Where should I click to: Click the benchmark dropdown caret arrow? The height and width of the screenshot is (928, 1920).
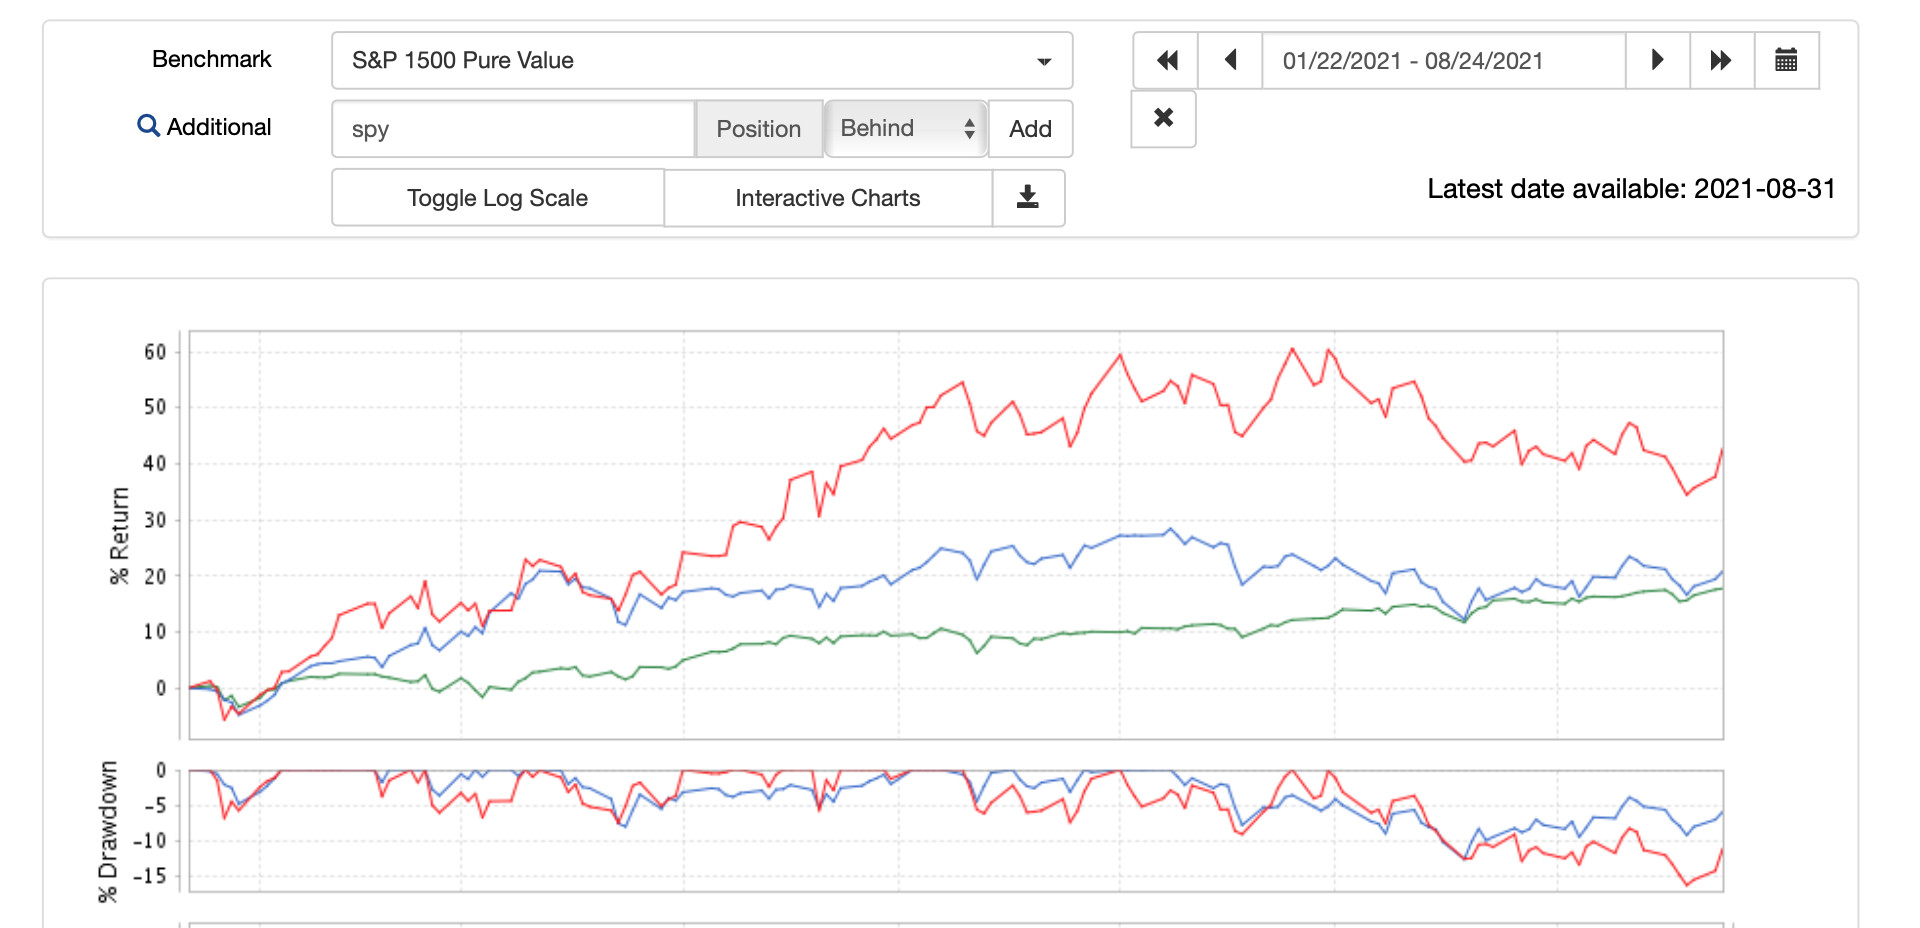[1044, 62]
